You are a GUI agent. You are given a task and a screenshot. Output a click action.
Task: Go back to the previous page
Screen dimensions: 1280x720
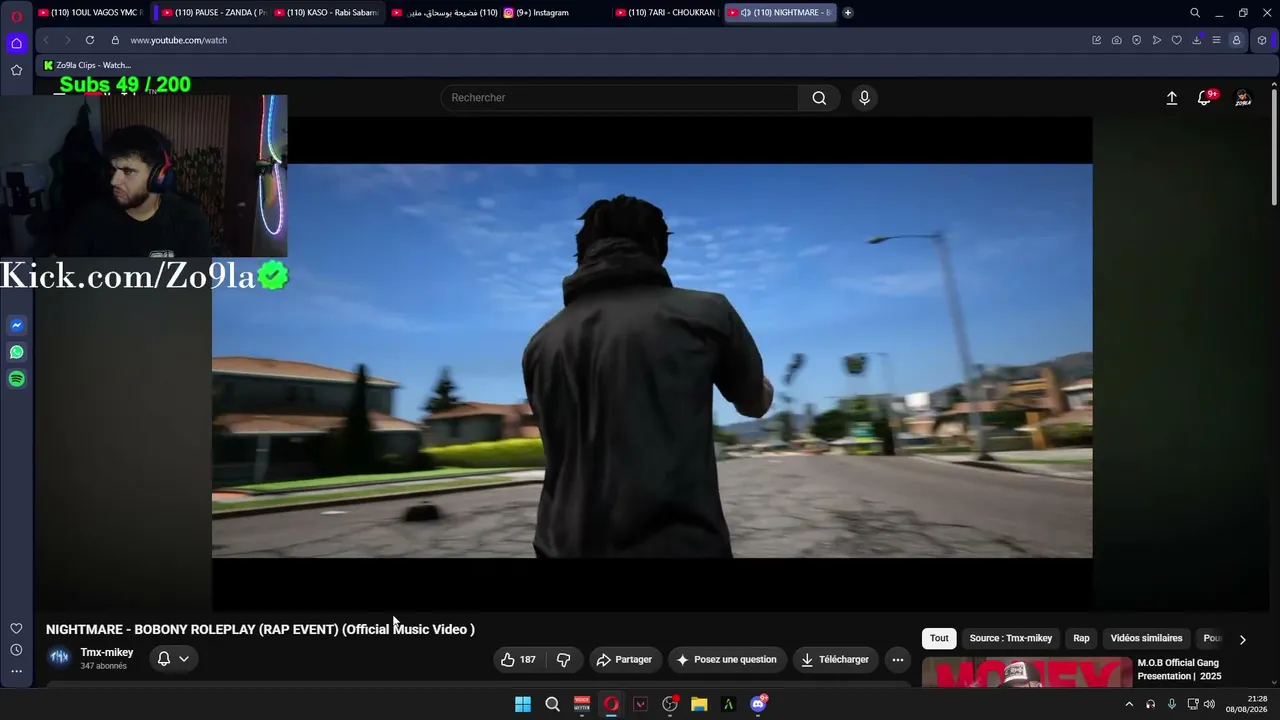(46, 40)
